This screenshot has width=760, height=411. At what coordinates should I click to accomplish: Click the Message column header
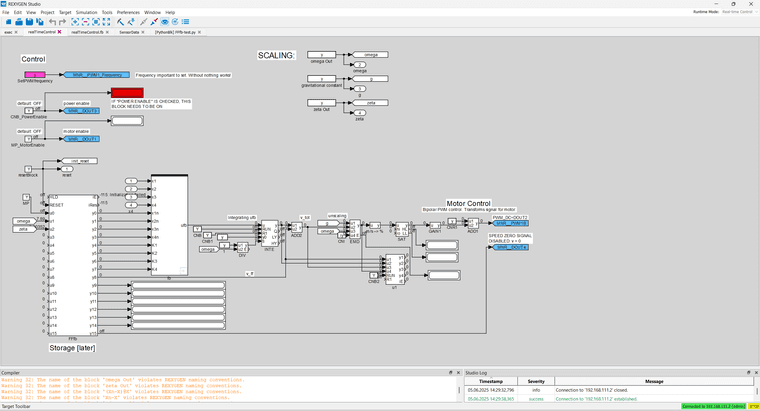(x=654, y=381)
